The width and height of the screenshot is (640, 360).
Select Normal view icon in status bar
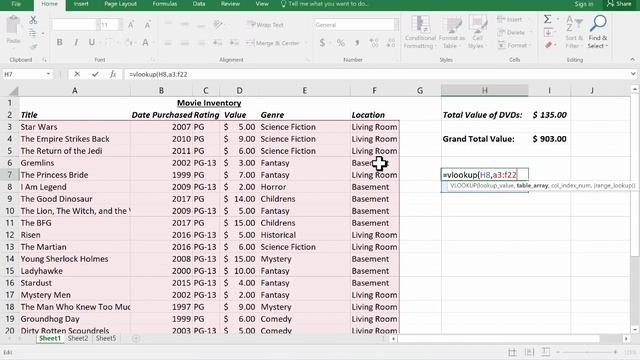point(512,352)
